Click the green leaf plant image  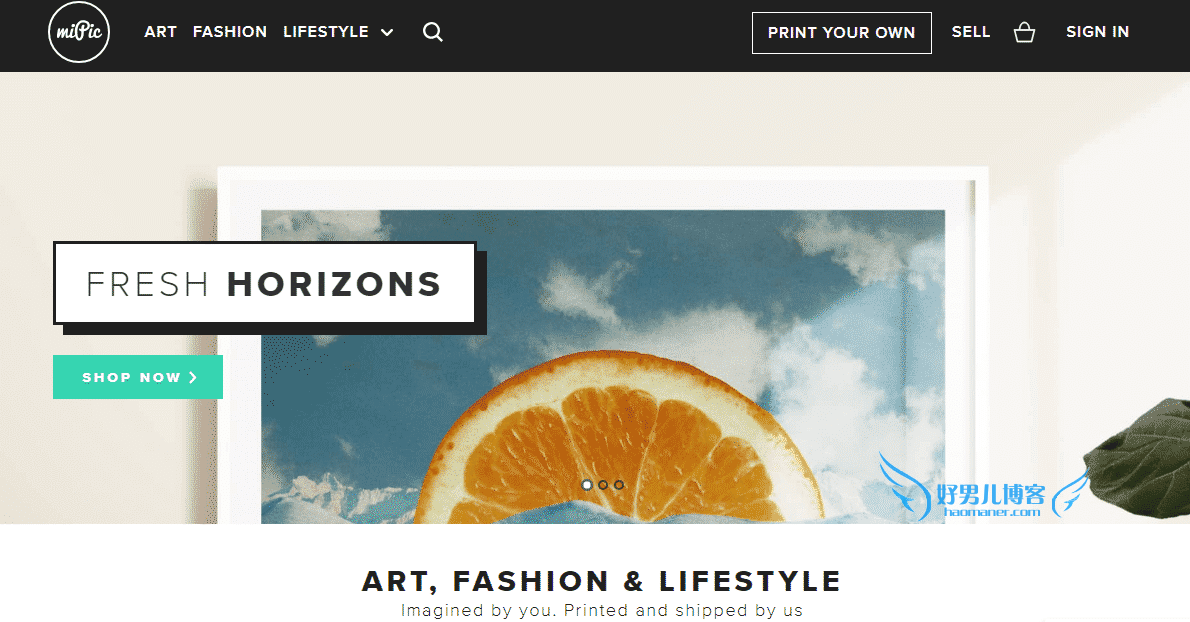click(x=1138, y=459)
